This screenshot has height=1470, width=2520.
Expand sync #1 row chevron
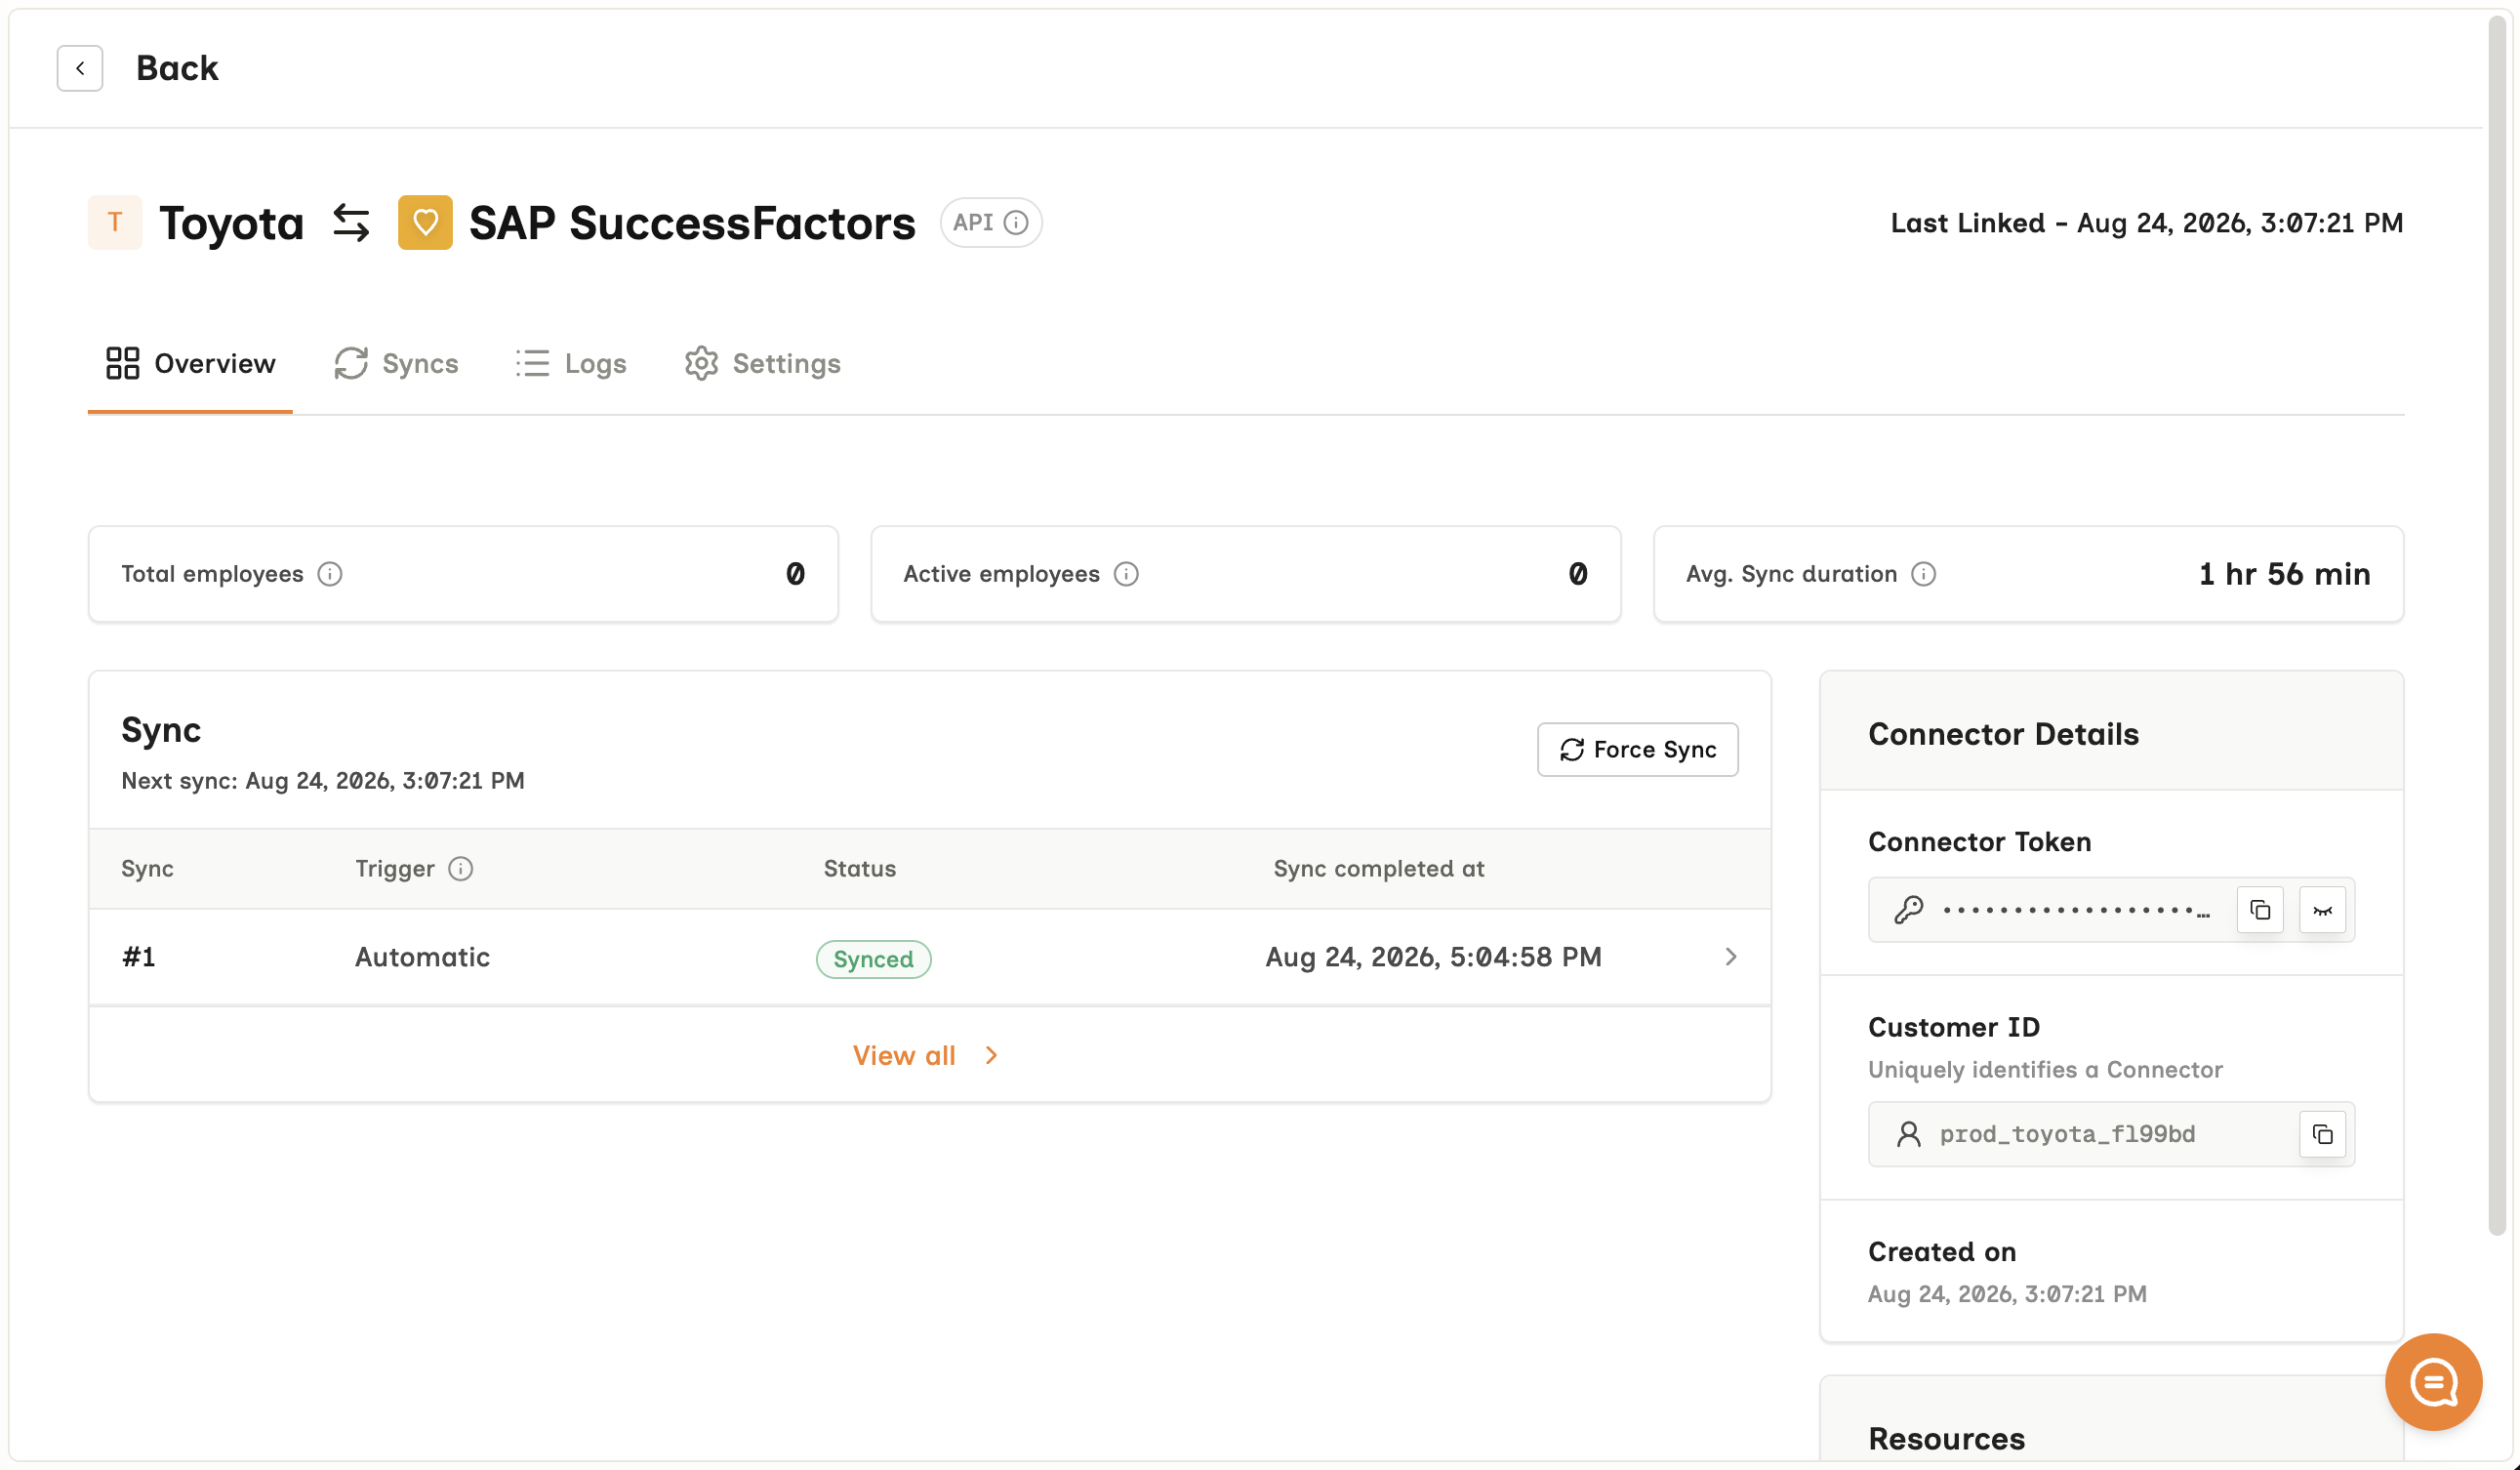1730,957
